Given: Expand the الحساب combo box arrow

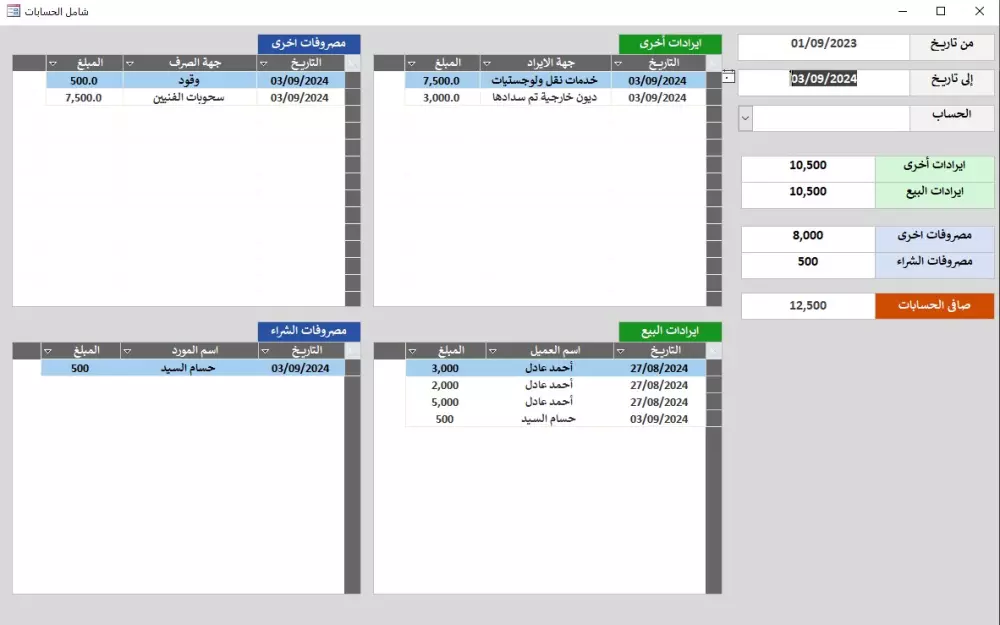Looking at the screenshot, I should tap(745, 119).
